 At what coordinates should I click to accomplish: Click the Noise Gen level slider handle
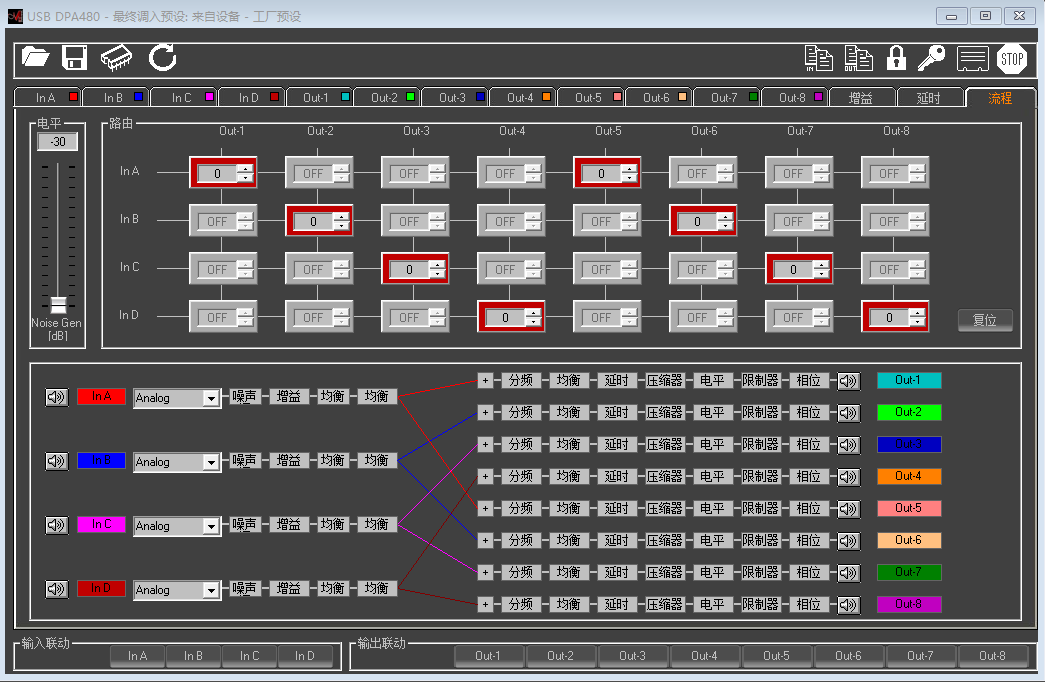pos(59,305)
